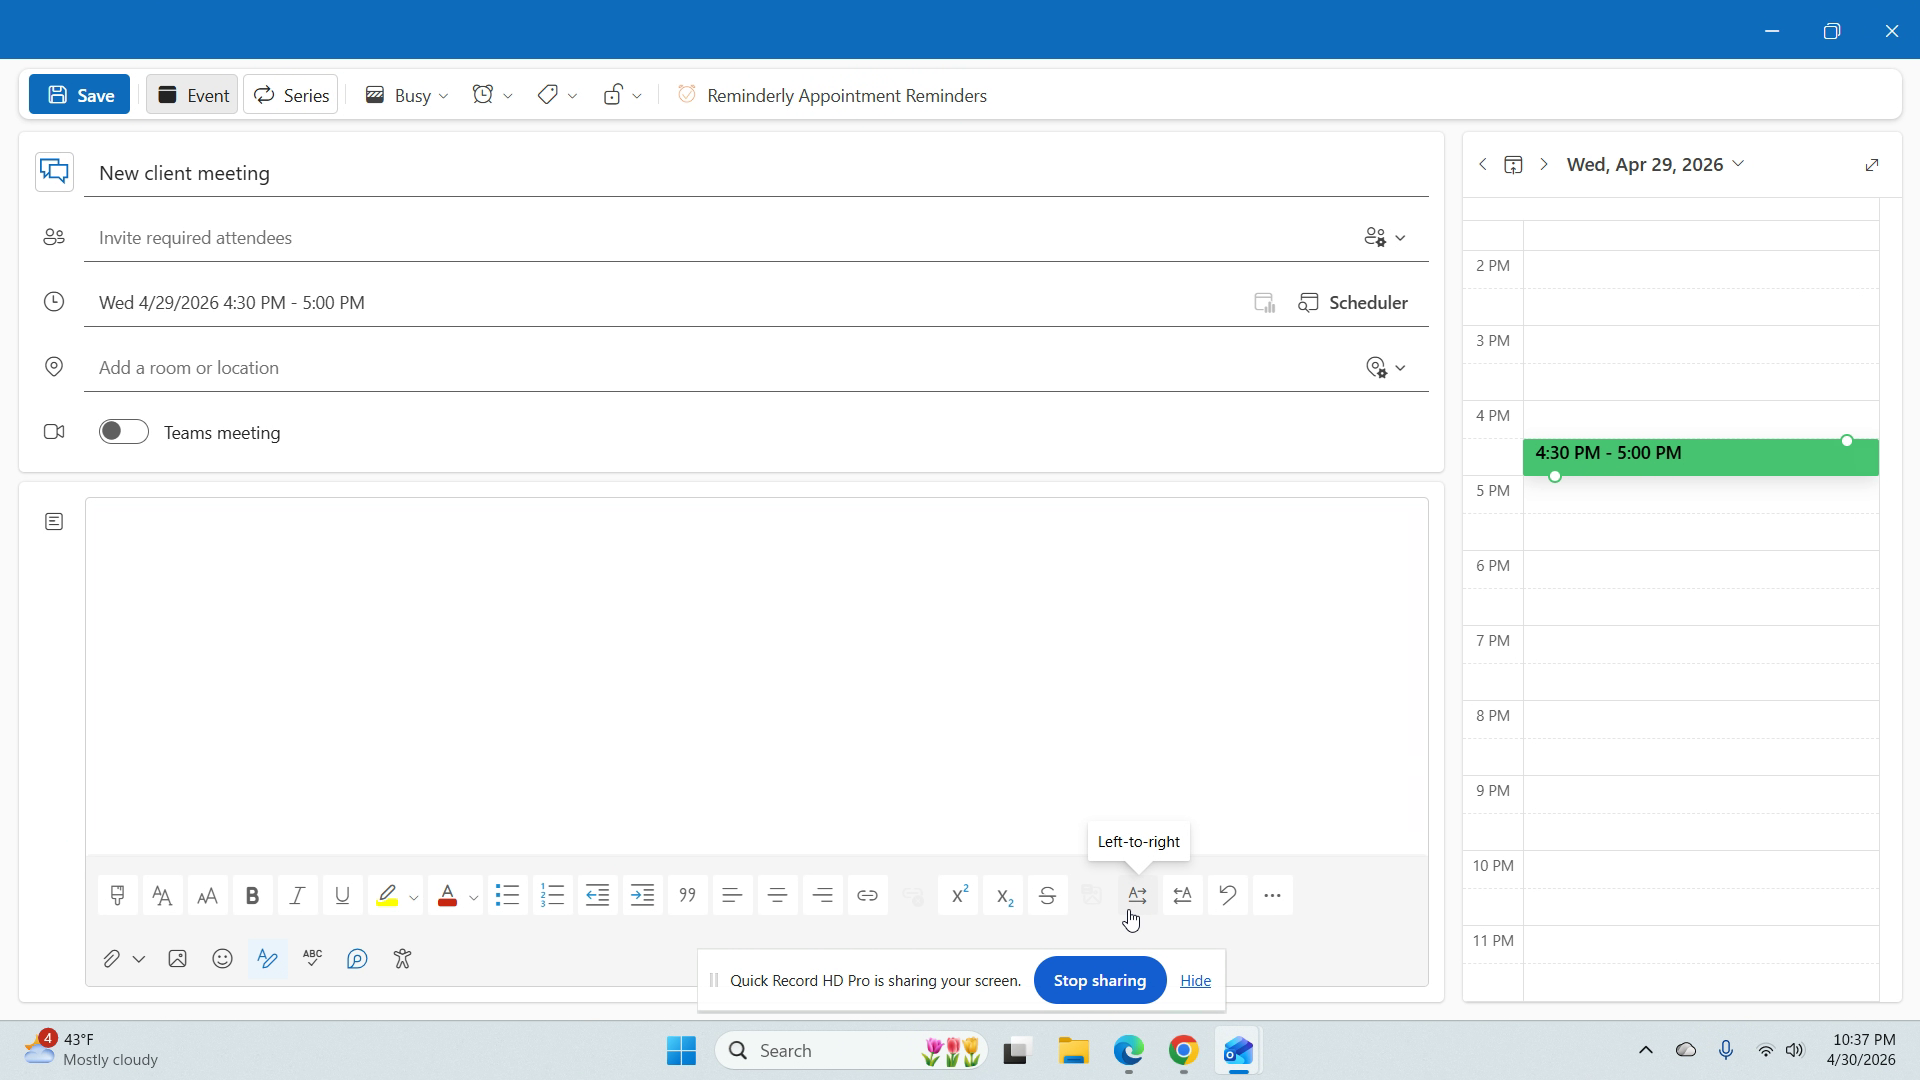The height and width of the screenshot is (1080, 1920).
Task: Insert a picture inline
Action: pyautogui.click(x=177, y=959)
